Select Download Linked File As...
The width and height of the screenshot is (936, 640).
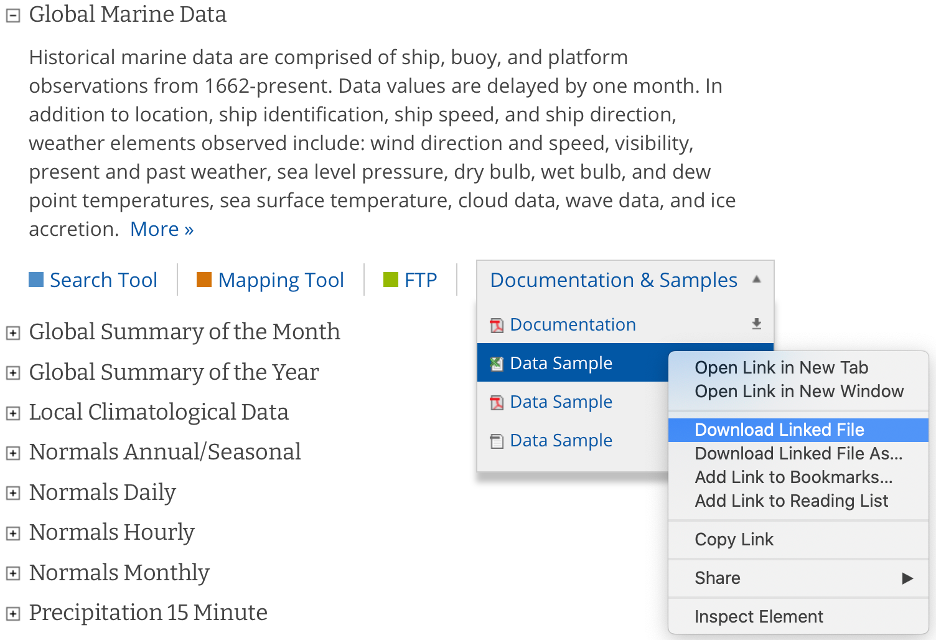coord(798,454)
